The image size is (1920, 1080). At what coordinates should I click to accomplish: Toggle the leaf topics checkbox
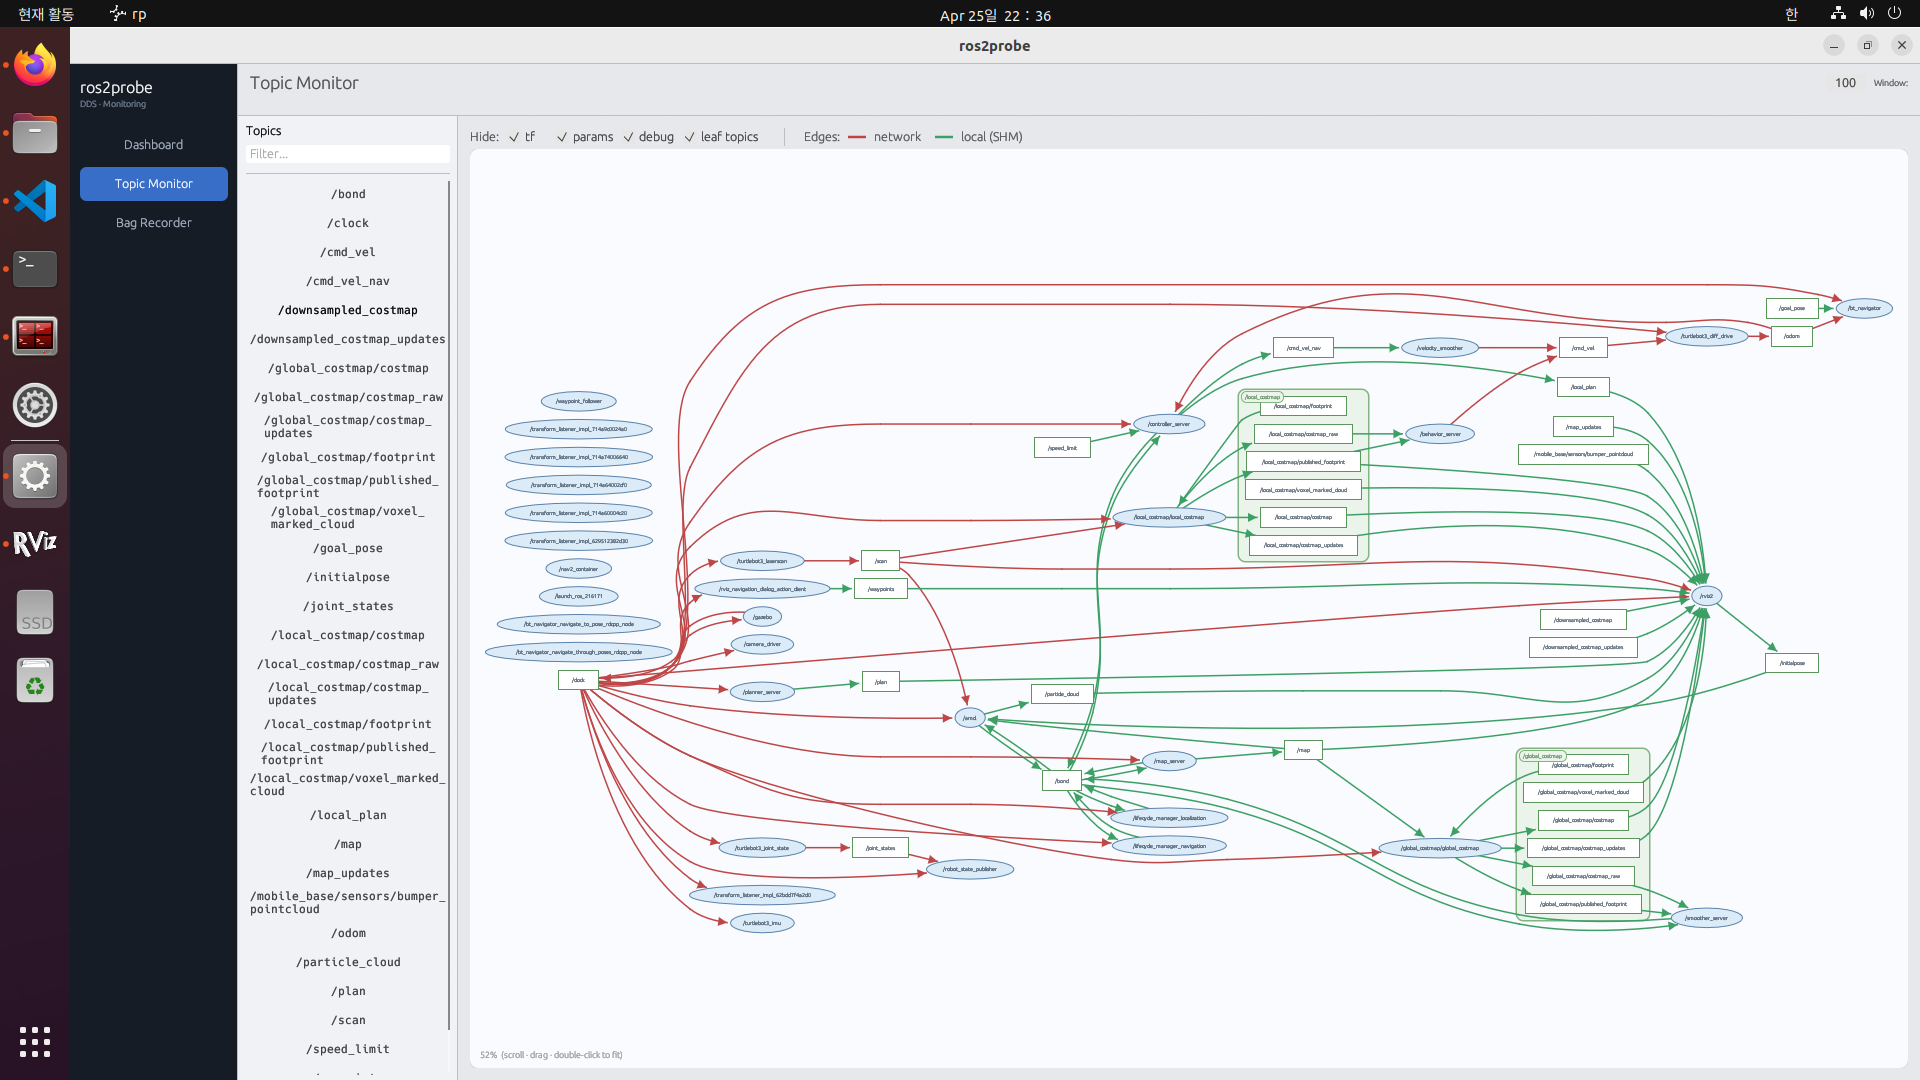tap(690, 137)
